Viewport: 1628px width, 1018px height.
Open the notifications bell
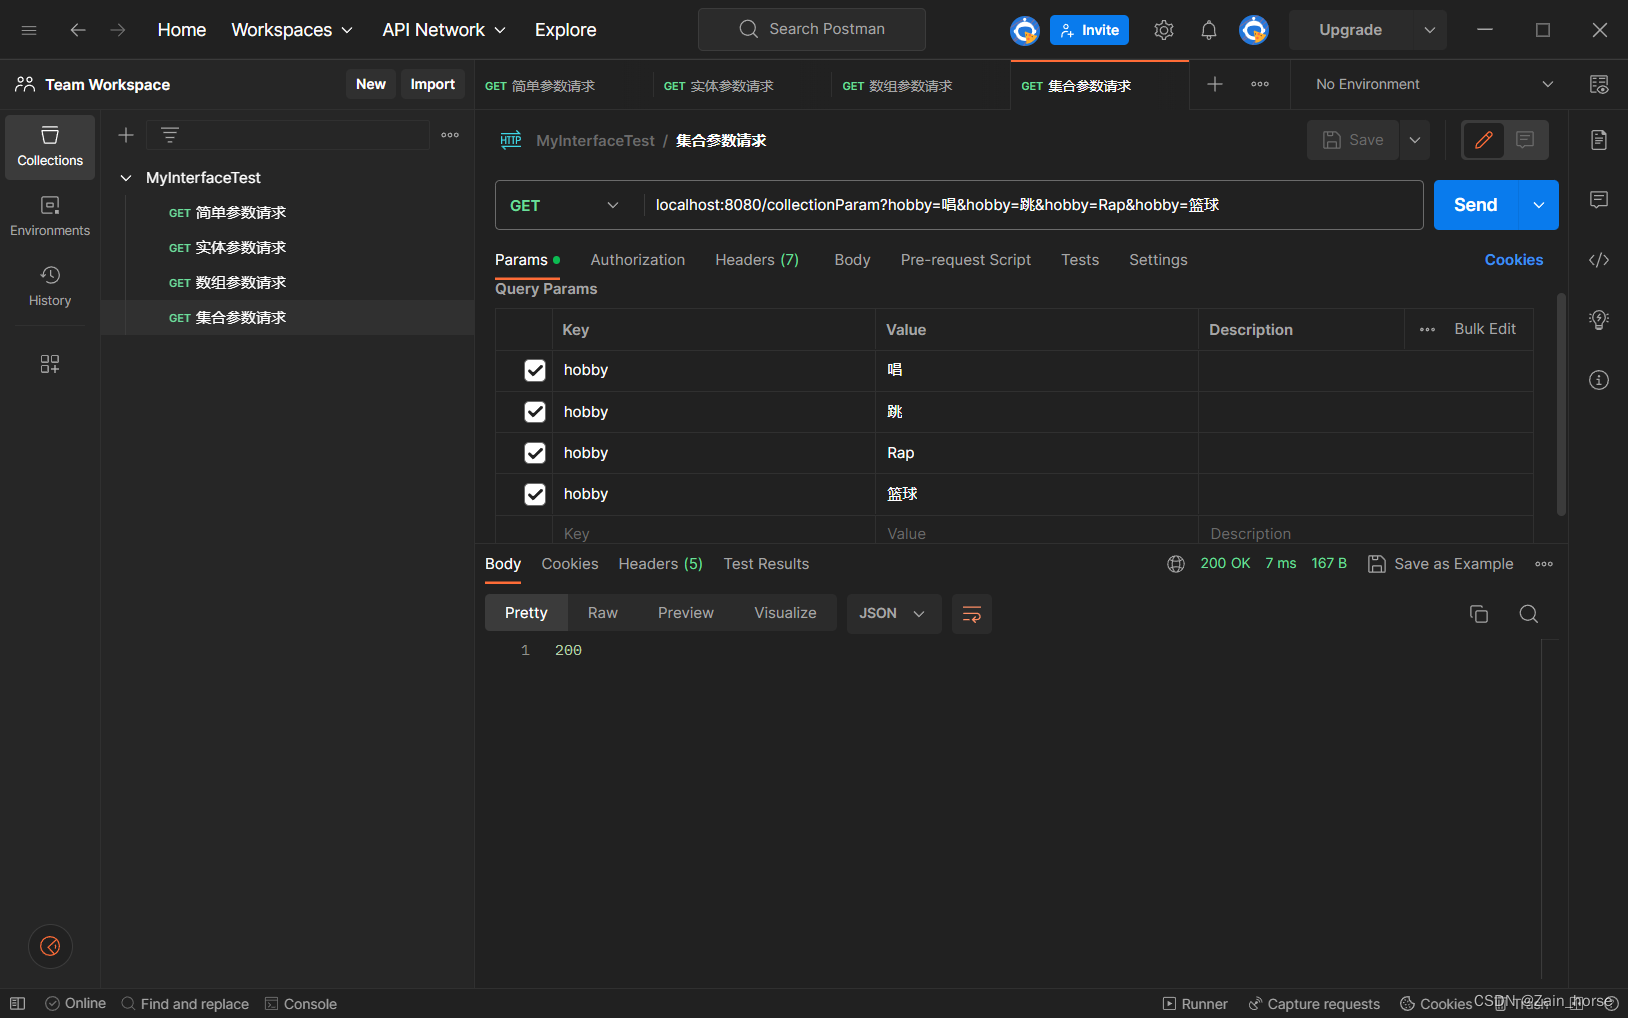(1209, 30)
